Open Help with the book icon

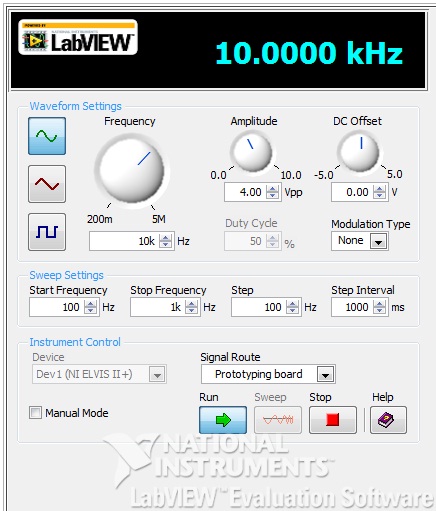388,420
